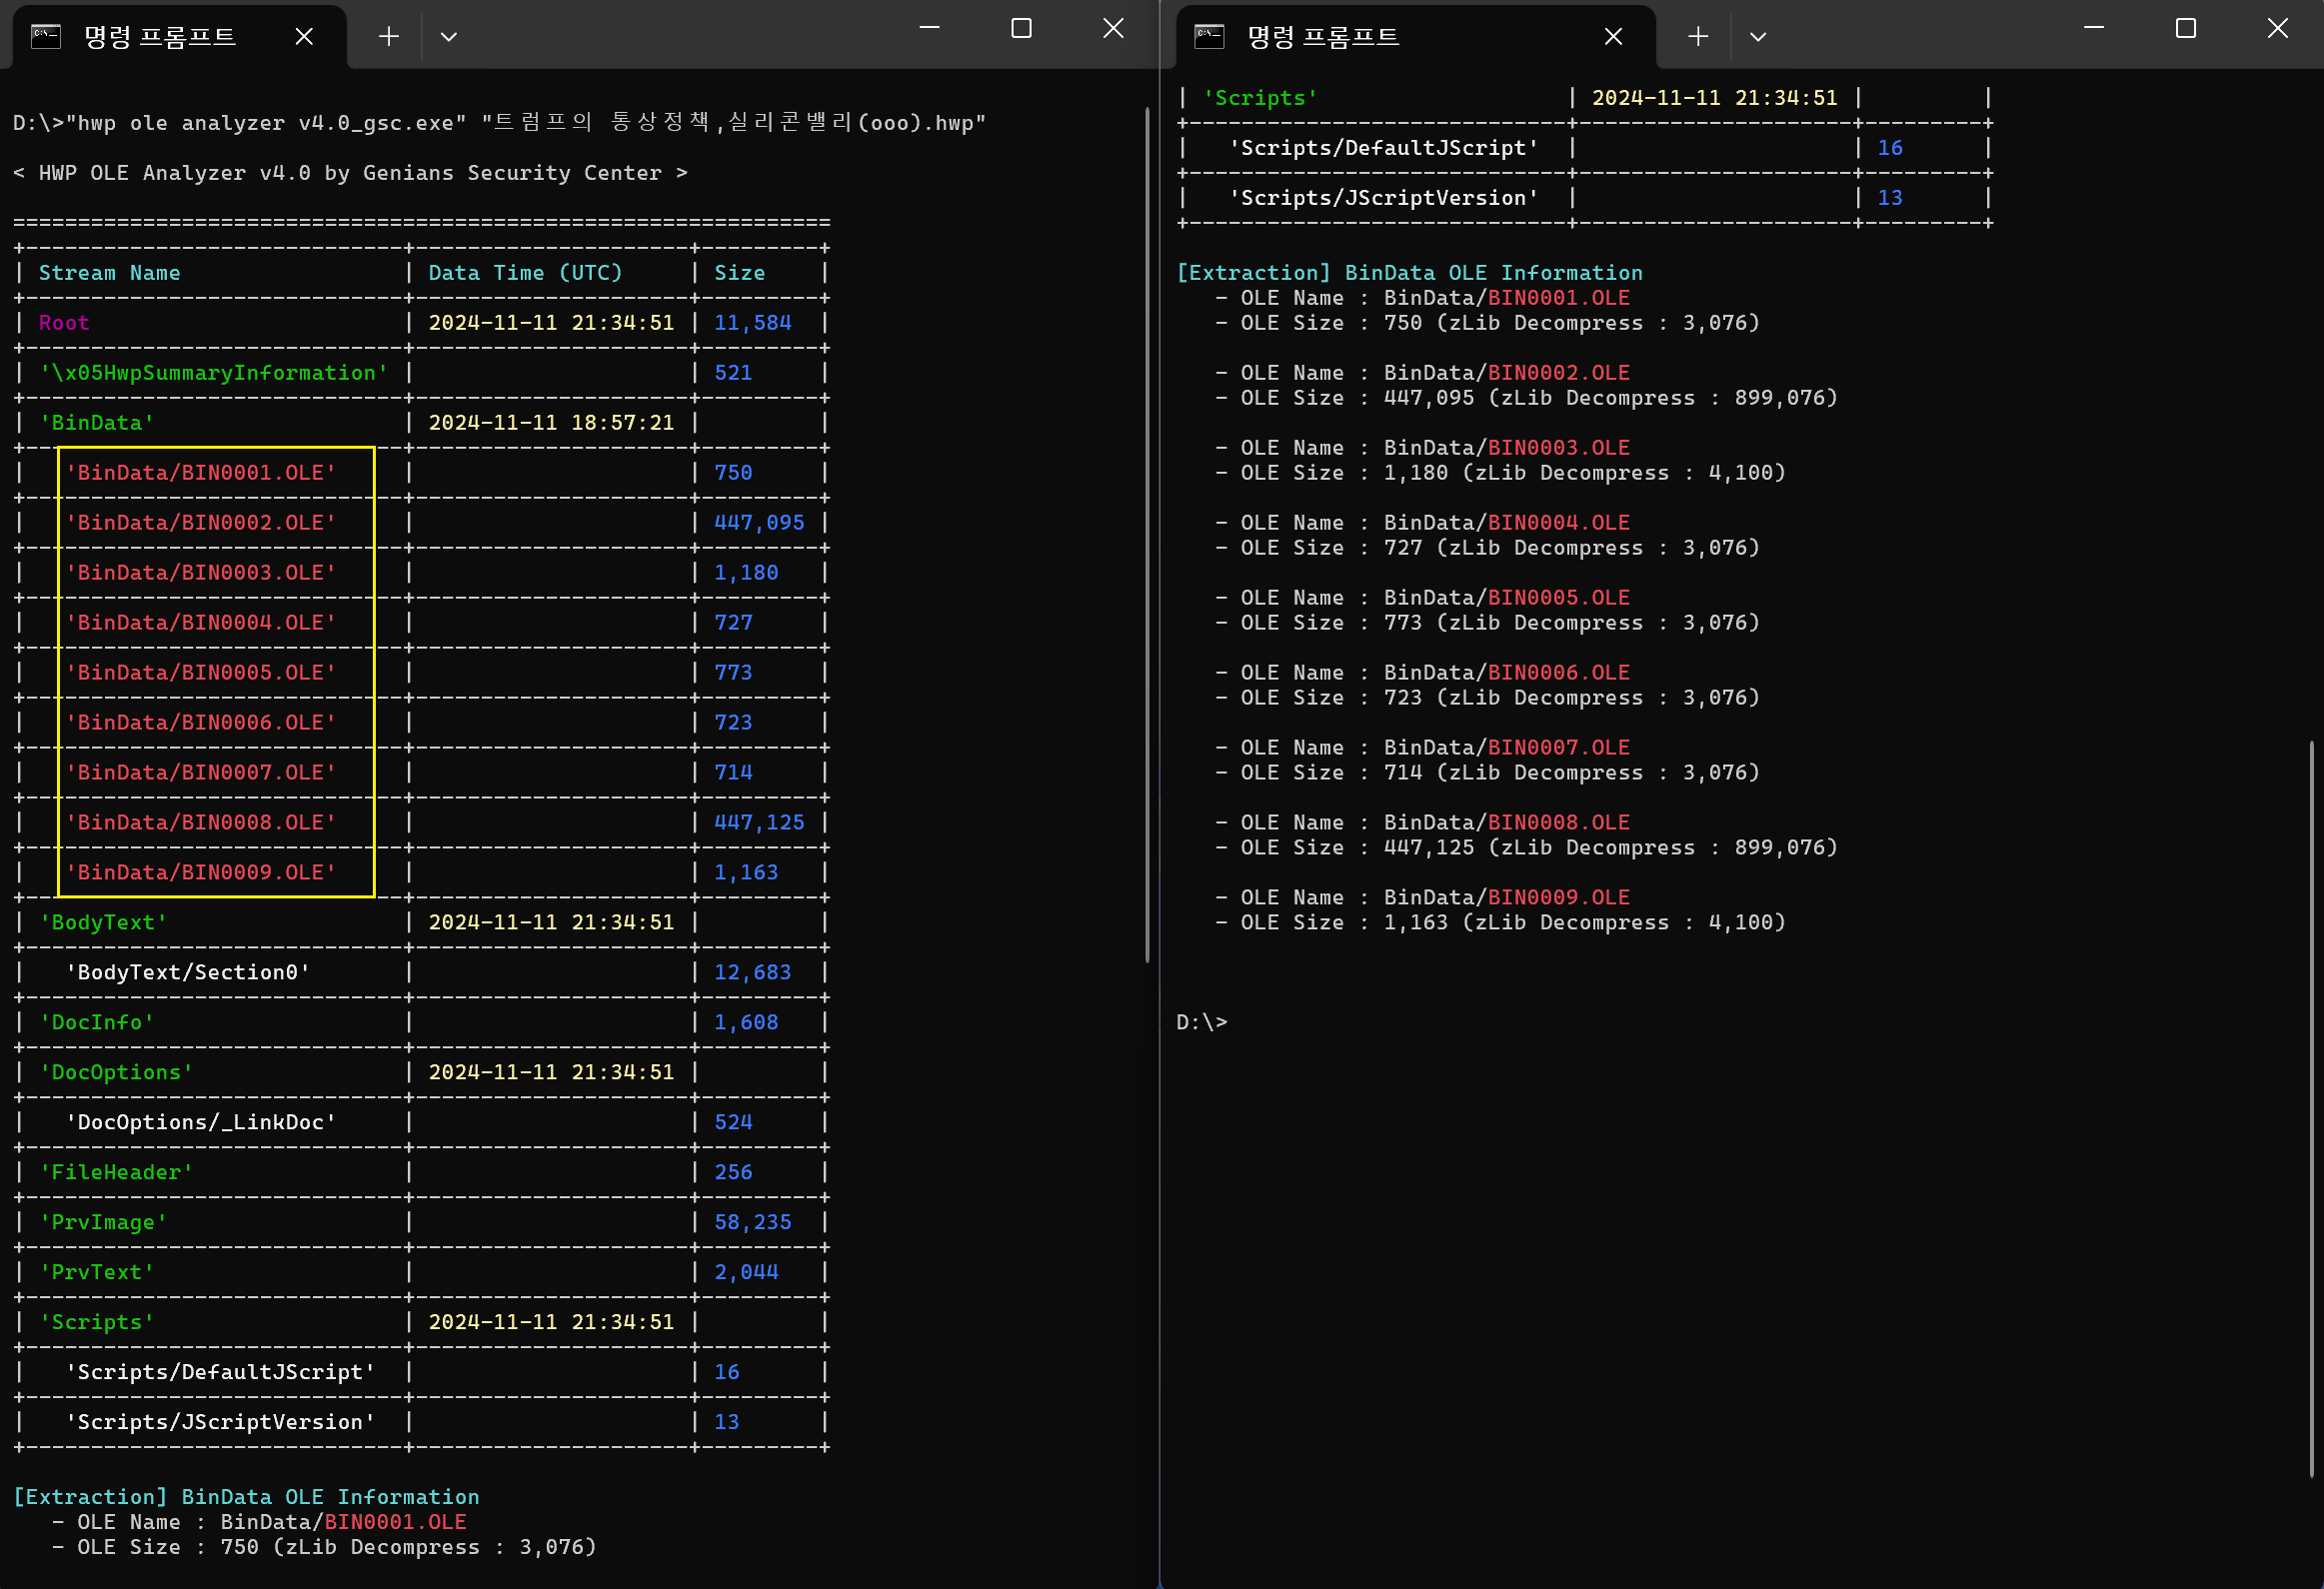The height and width of the screenshot is (1589, 2324).
Task: Click the right terminal's vertical scrollbar
Action: (x=2312, y=1108)
